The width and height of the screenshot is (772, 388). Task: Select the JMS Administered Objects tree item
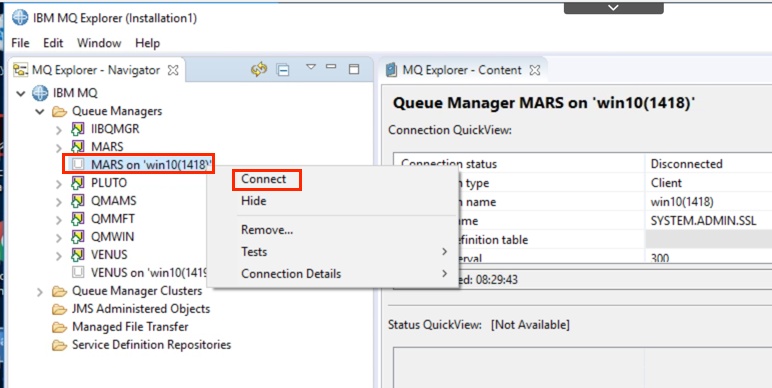pos(141,309)
